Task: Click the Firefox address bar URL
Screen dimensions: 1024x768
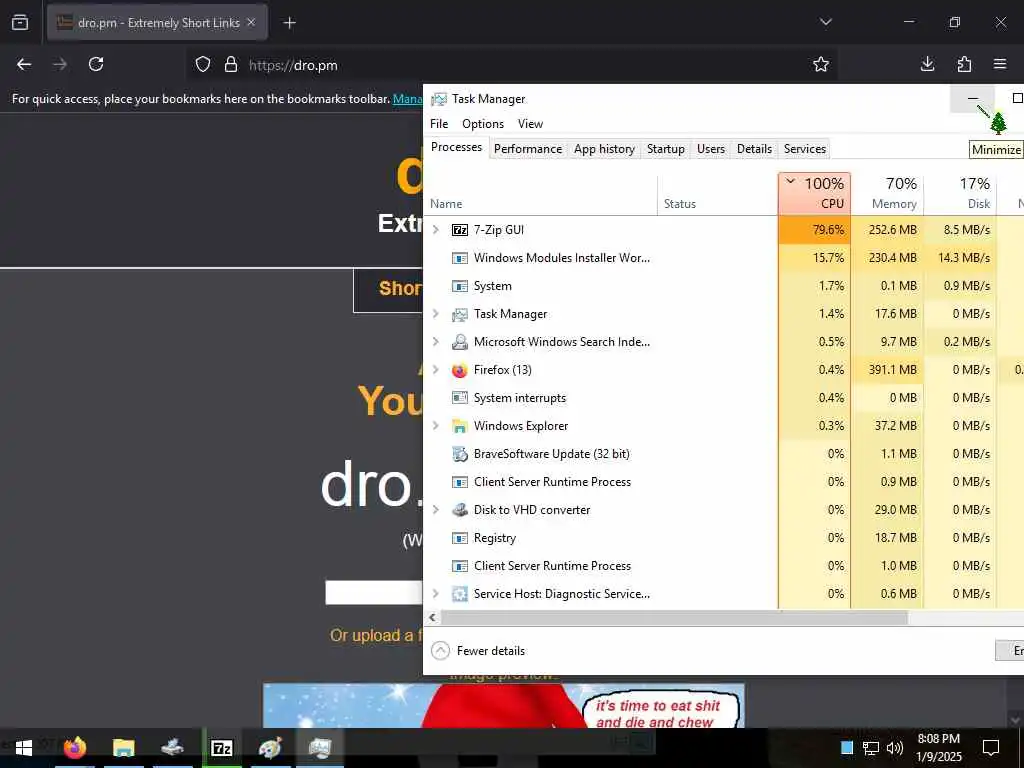Action: pyautogui.click(x=293, y=65)
